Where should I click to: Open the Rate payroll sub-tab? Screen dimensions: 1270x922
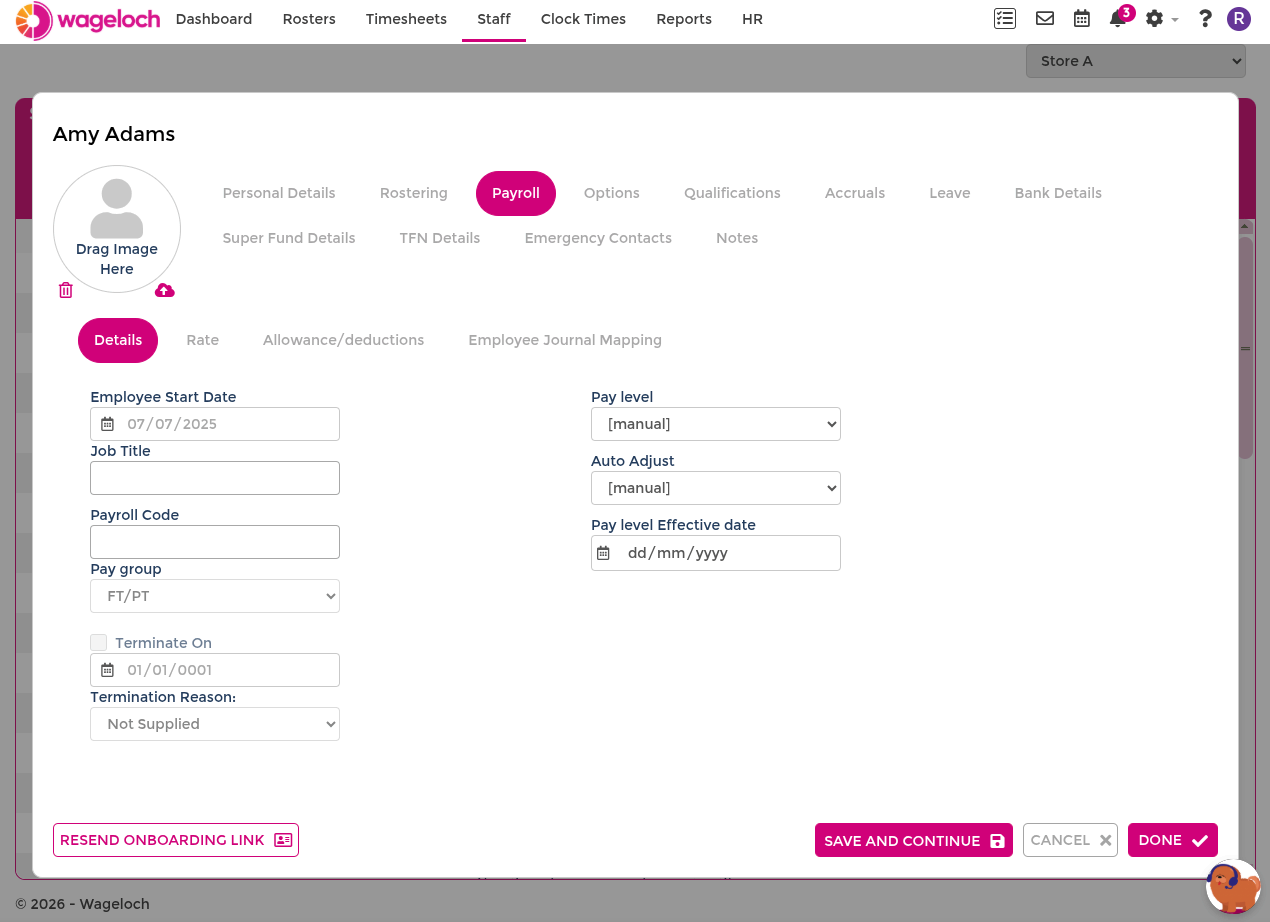pos(203,340)
